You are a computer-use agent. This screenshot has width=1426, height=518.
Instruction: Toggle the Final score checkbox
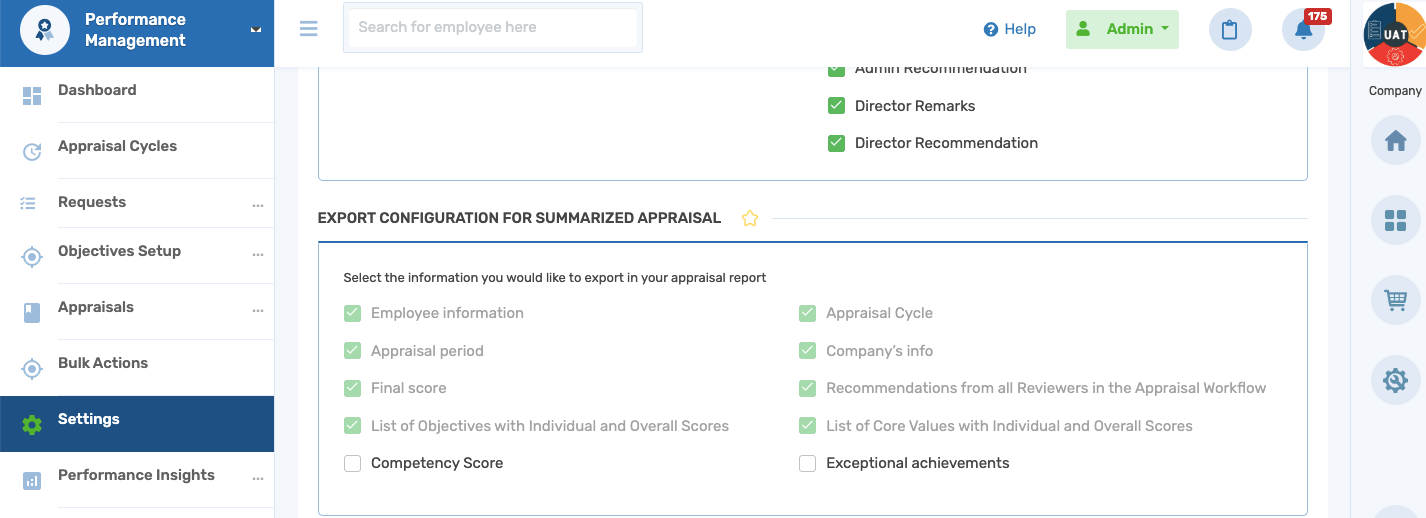[x=352, y=388]
